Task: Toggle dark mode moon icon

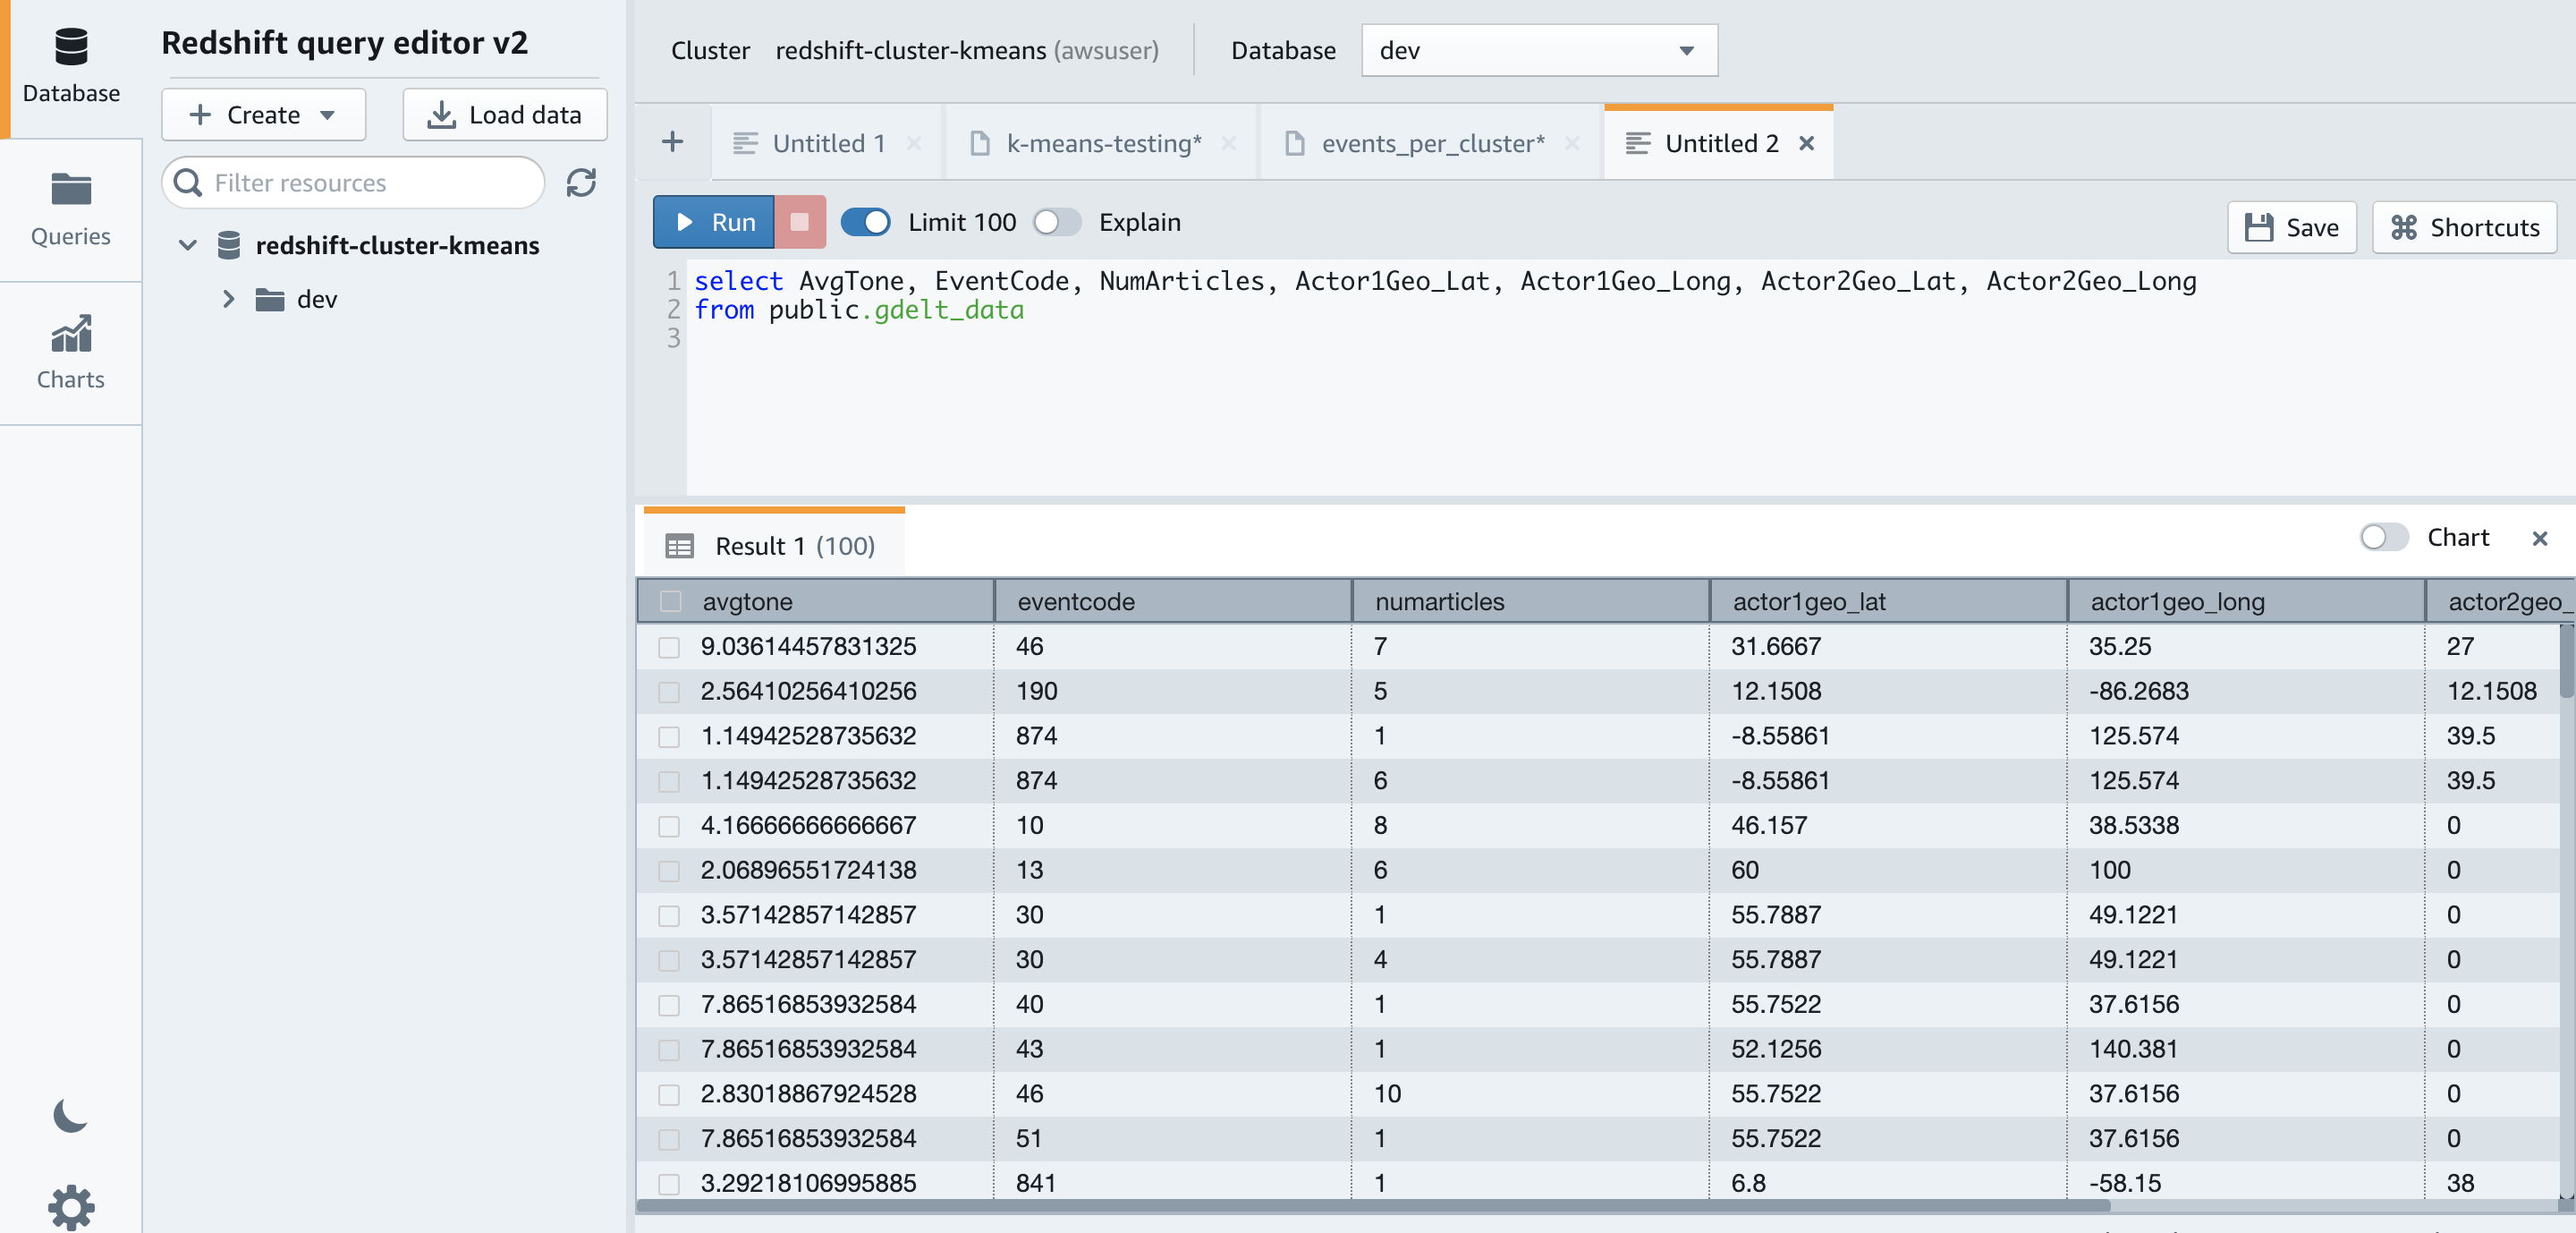Action: click(x=70, y=1115)
